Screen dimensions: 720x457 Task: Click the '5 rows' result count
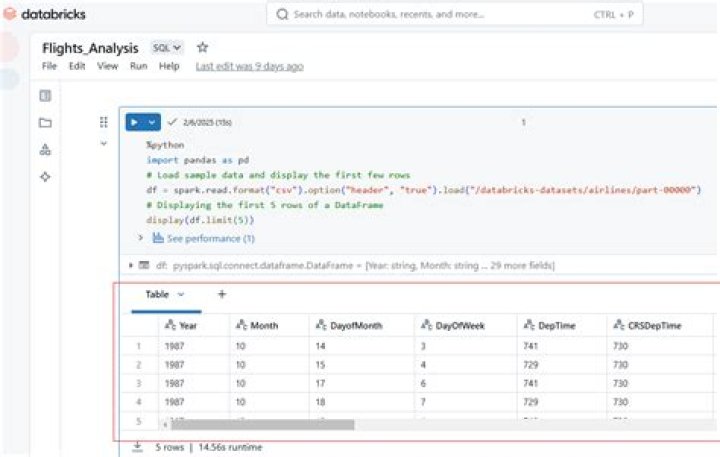(169, 447)
